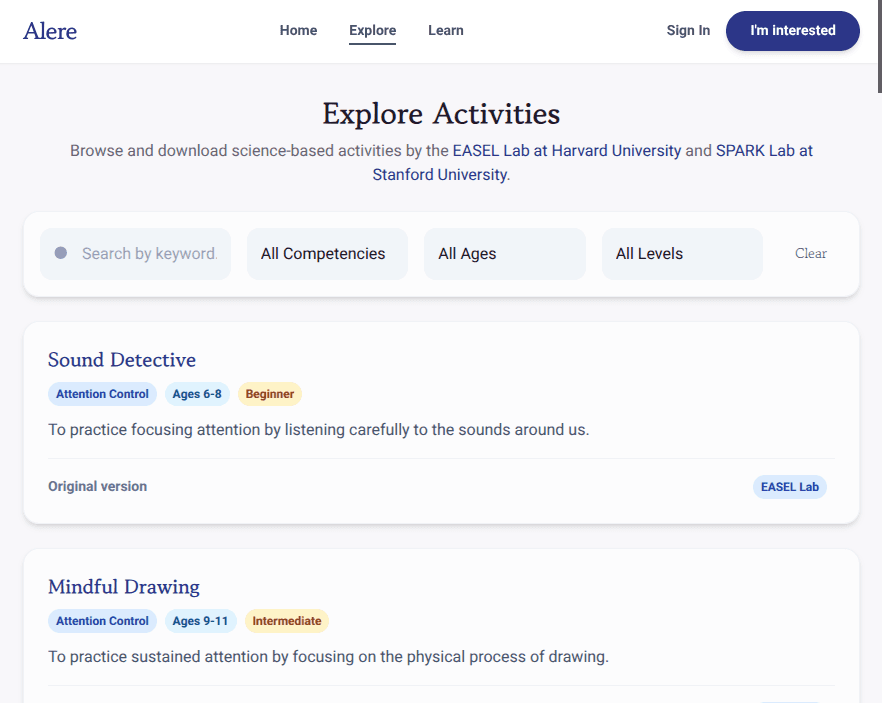Viewport: 882px width, 703px height.
Task: Expand the All Ages dropdown
Action: [505, 254]
